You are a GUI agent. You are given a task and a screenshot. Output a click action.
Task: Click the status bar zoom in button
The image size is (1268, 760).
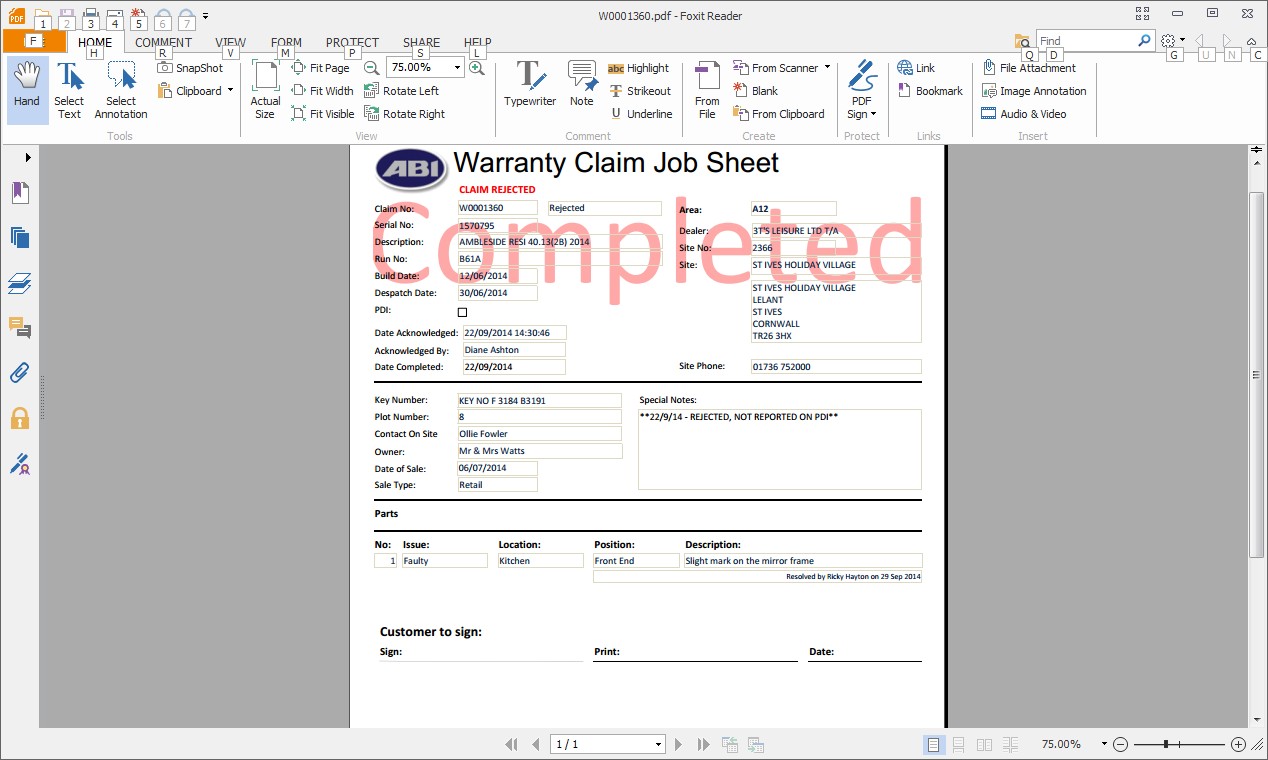[x=1238, y=744]
